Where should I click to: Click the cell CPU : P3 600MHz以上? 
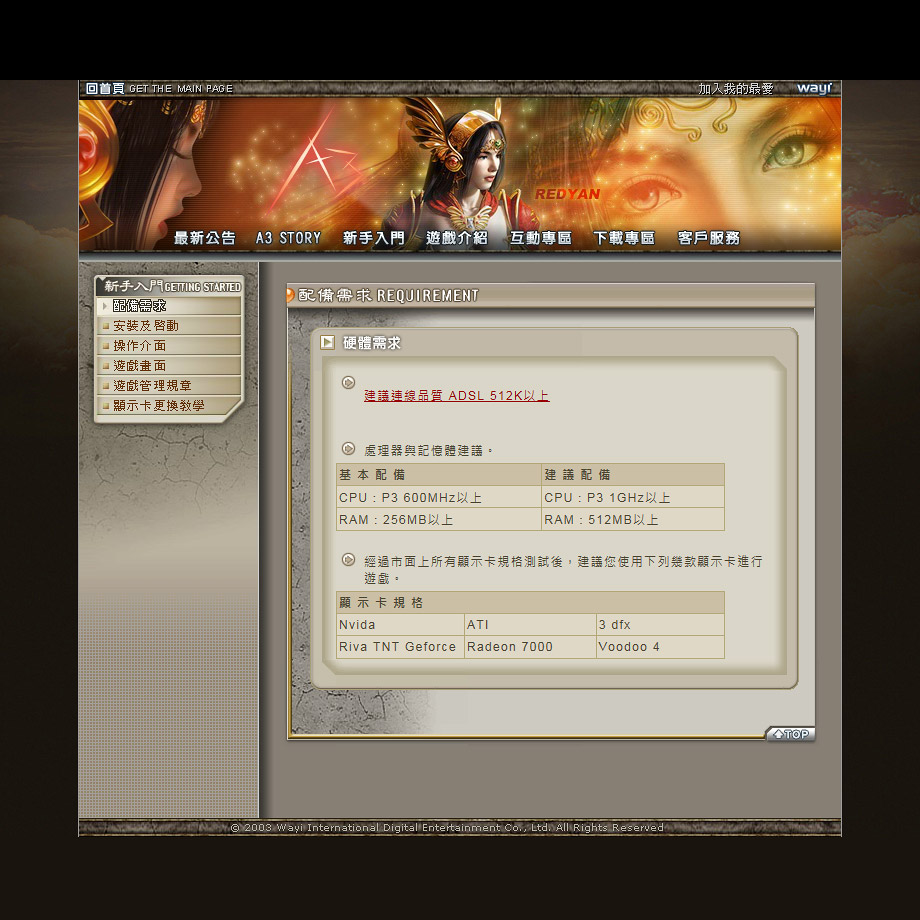pos(438,497)
